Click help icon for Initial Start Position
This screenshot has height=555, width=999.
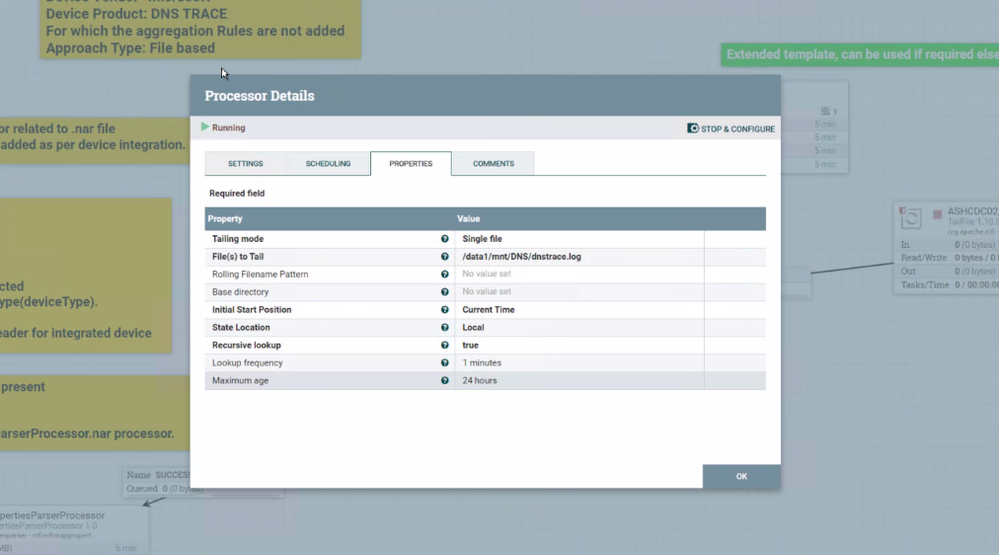point(445,310)
